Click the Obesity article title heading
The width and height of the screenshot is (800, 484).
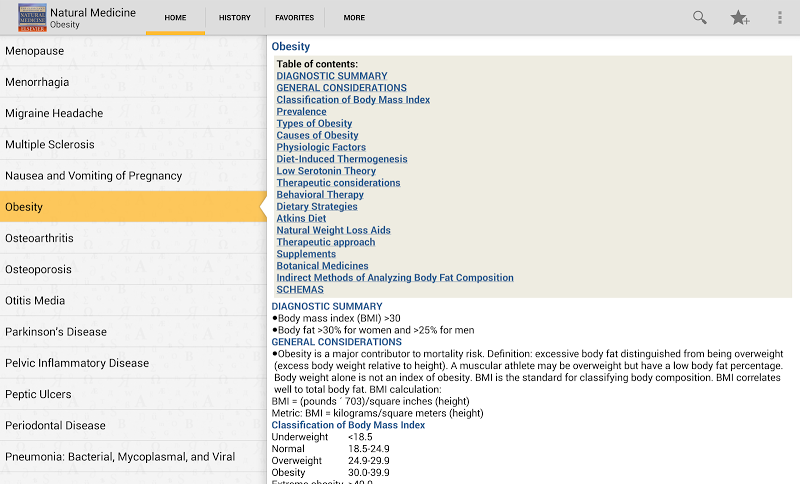[x=290, y=46]
